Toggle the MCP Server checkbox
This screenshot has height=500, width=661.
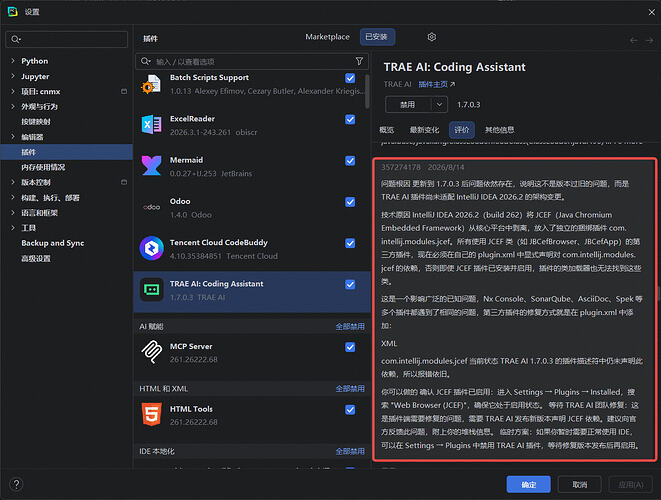point(350,347)
